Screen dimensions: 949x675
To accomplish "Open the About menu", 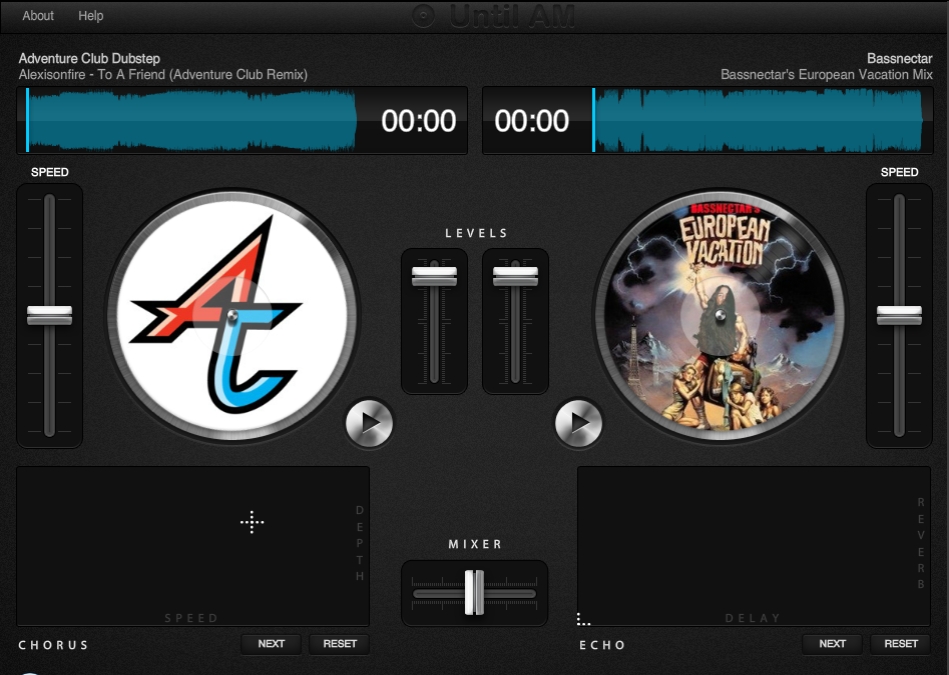I will tap(37, 15).
